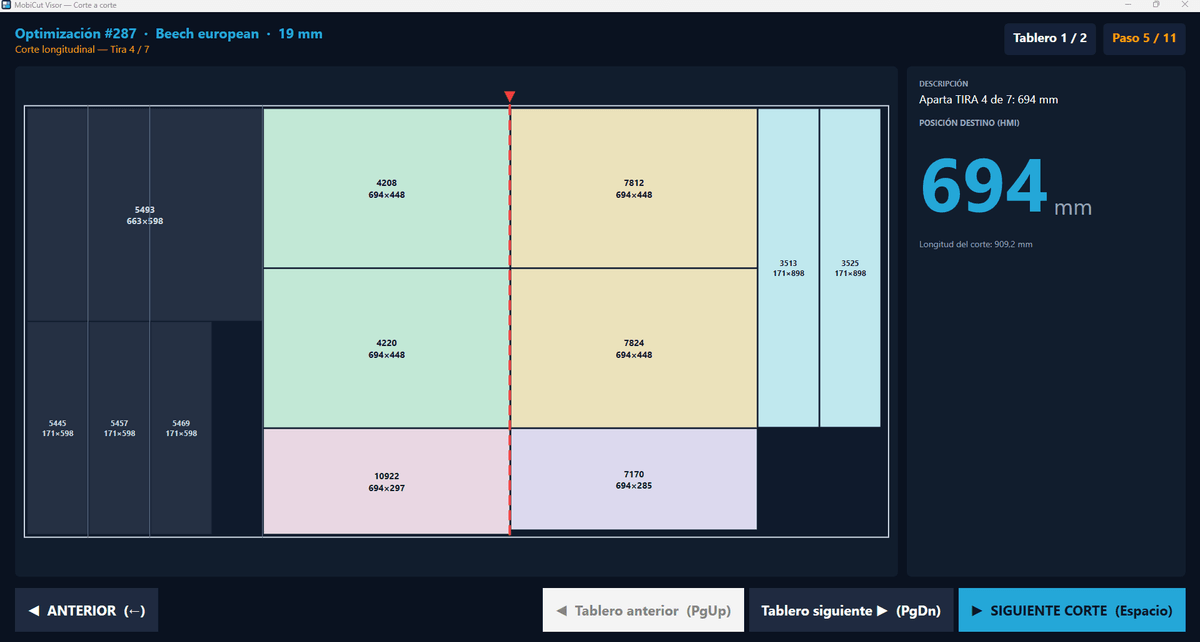Image resolution: width=1200 pixels, height=642 pixels.
Task: Select light blue piece 3513 171×898
Action: point(788,268)
